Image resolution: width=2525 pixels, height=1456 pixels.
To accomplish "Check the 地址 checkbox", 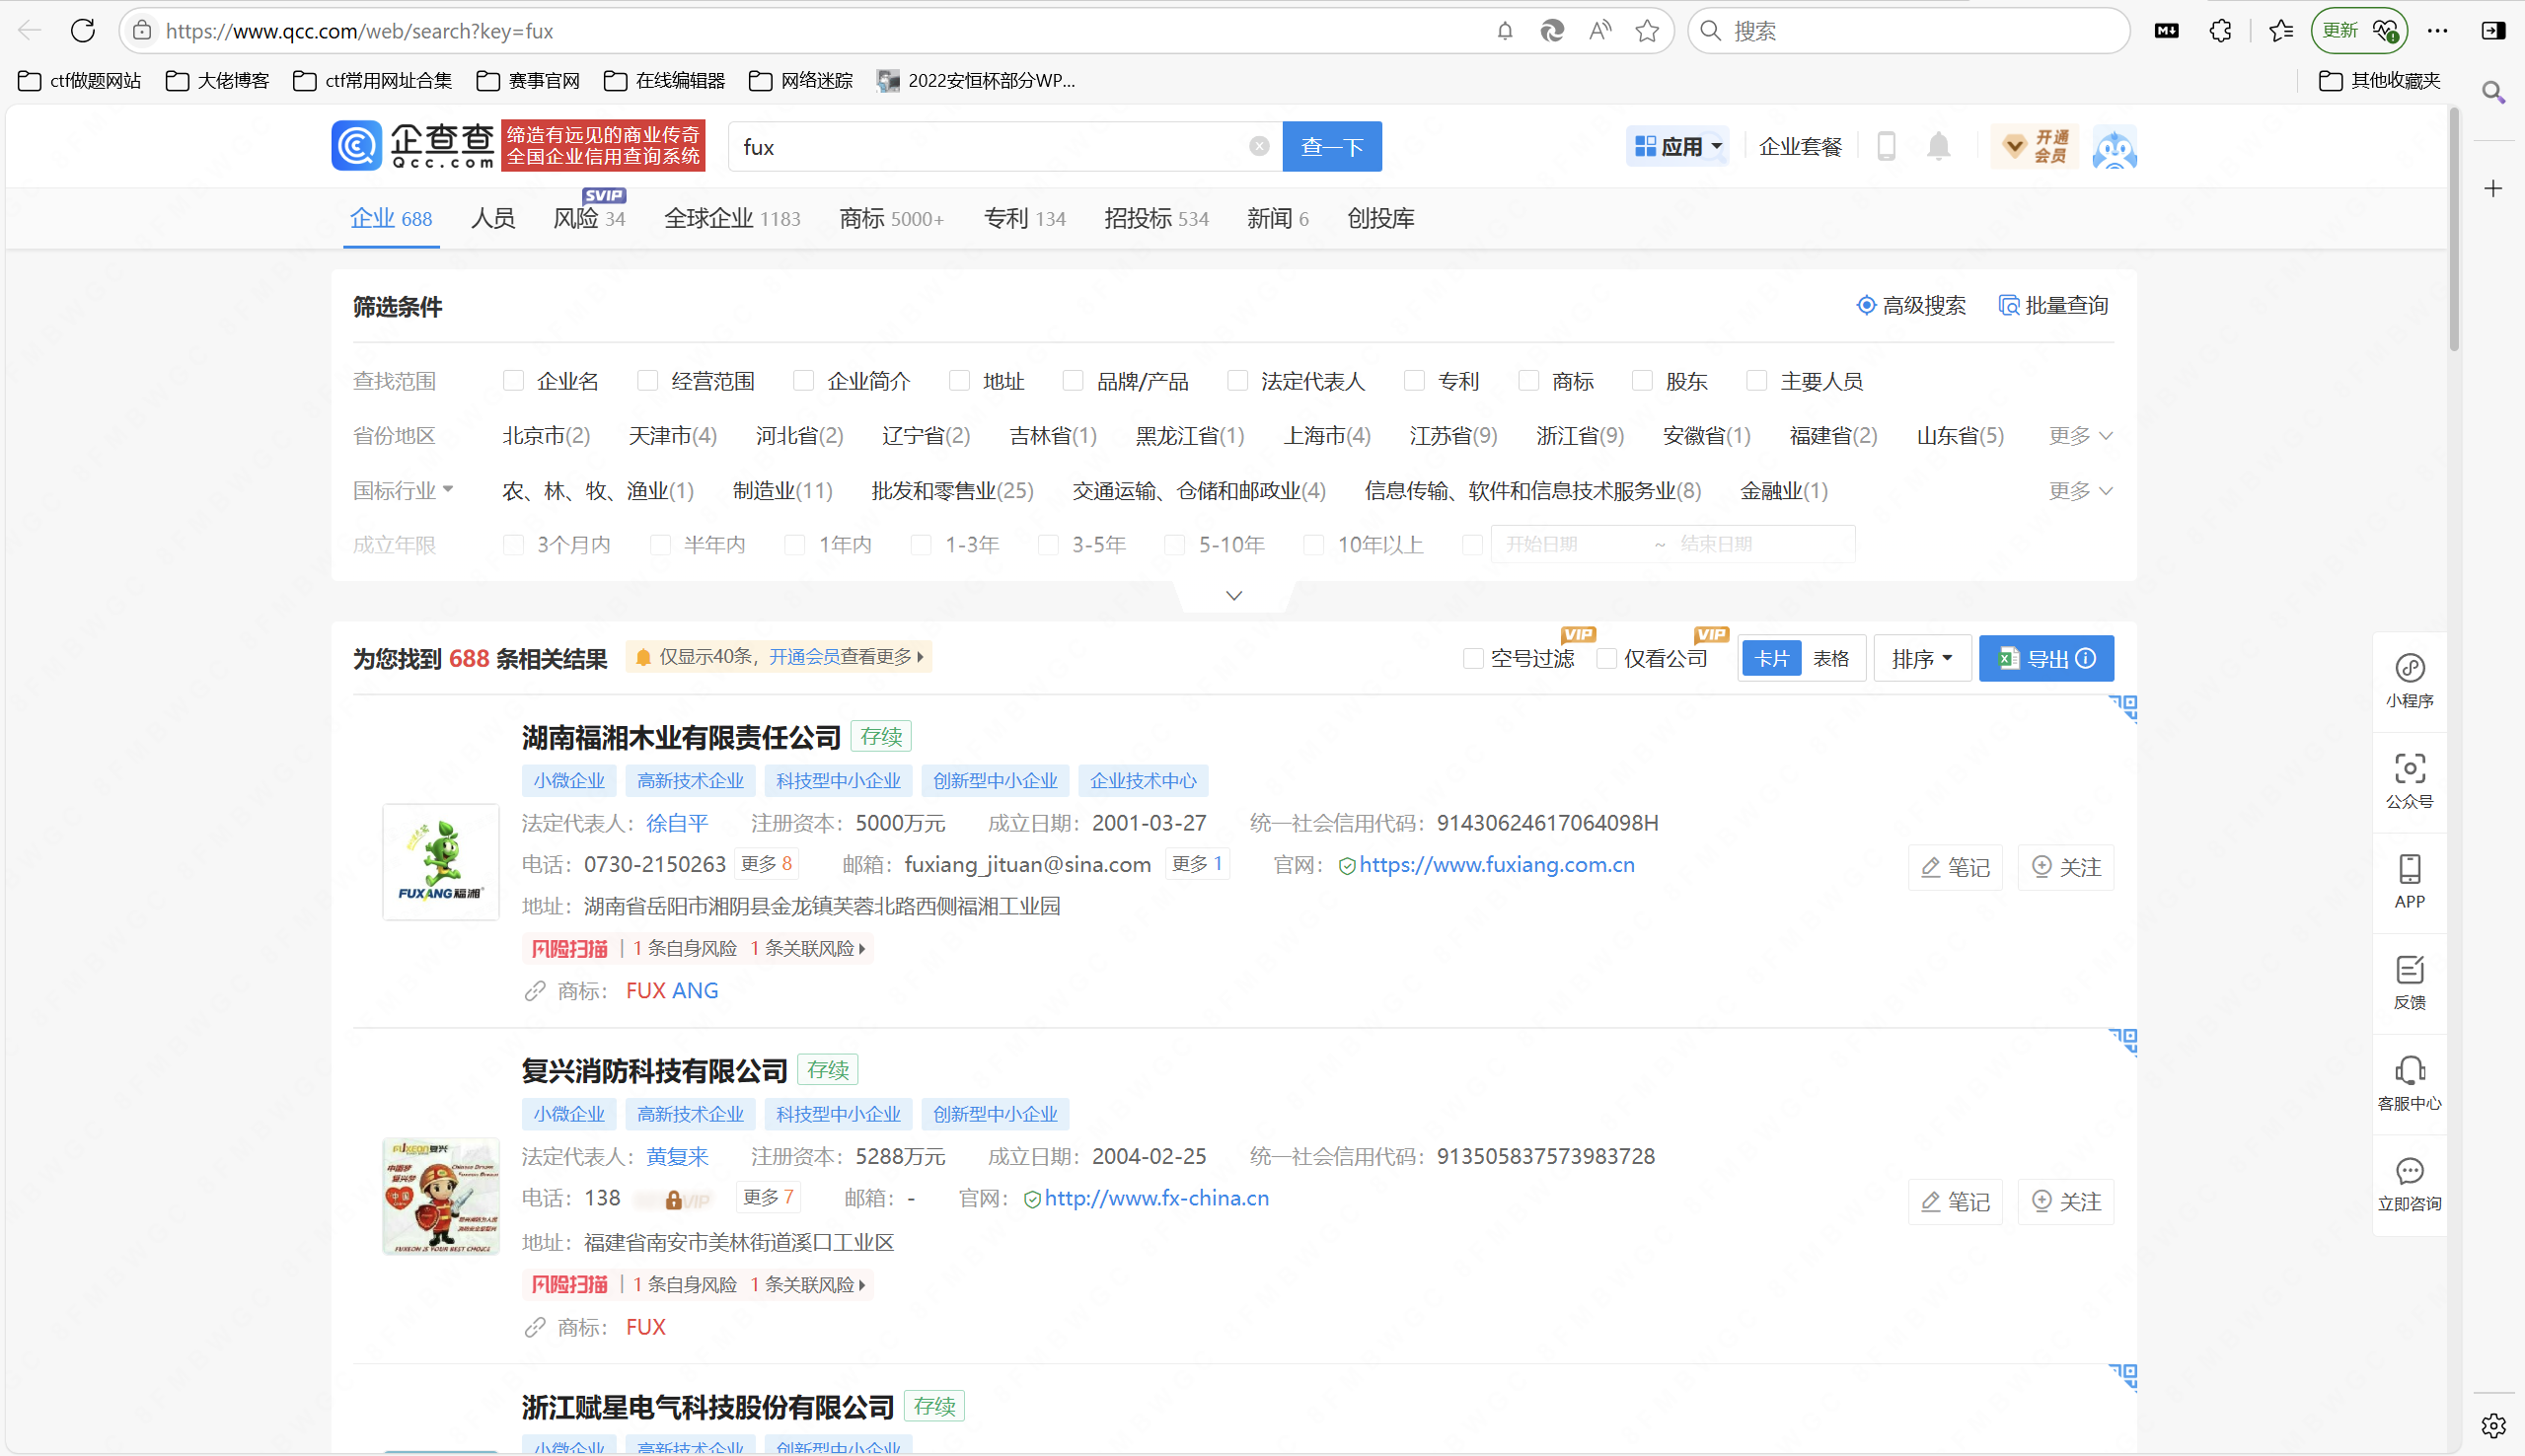I will [x=959, y=380].
